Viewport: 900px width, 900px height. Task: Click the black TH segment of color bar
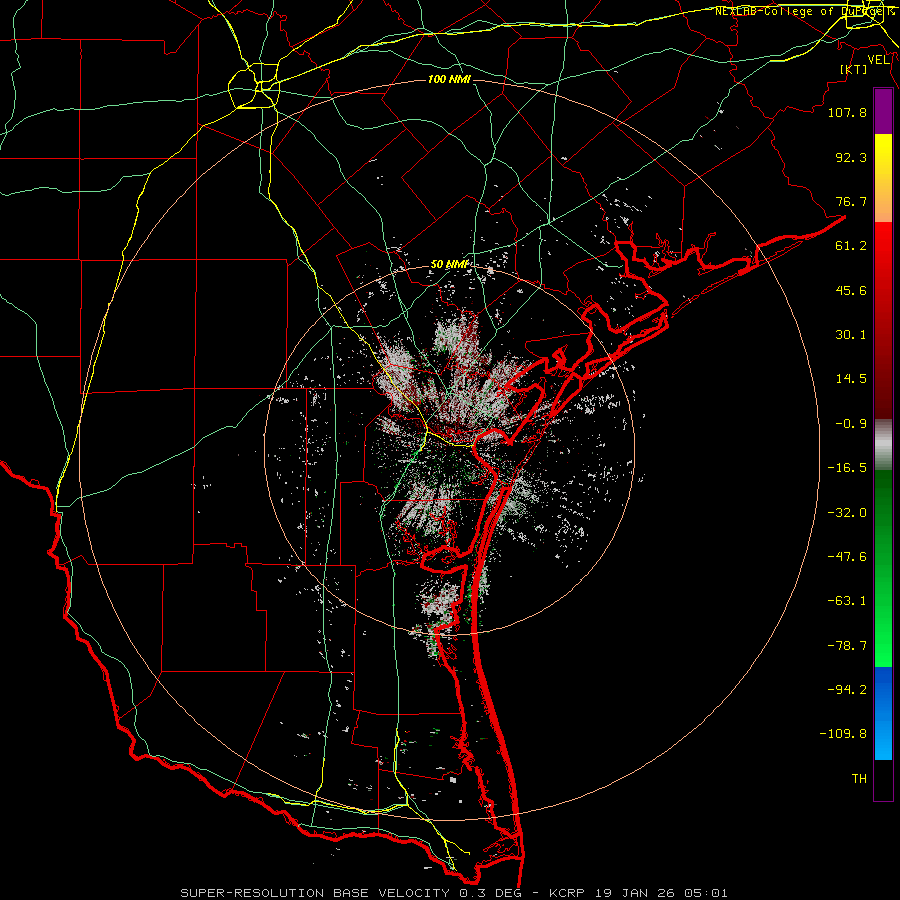pos(883,780)
